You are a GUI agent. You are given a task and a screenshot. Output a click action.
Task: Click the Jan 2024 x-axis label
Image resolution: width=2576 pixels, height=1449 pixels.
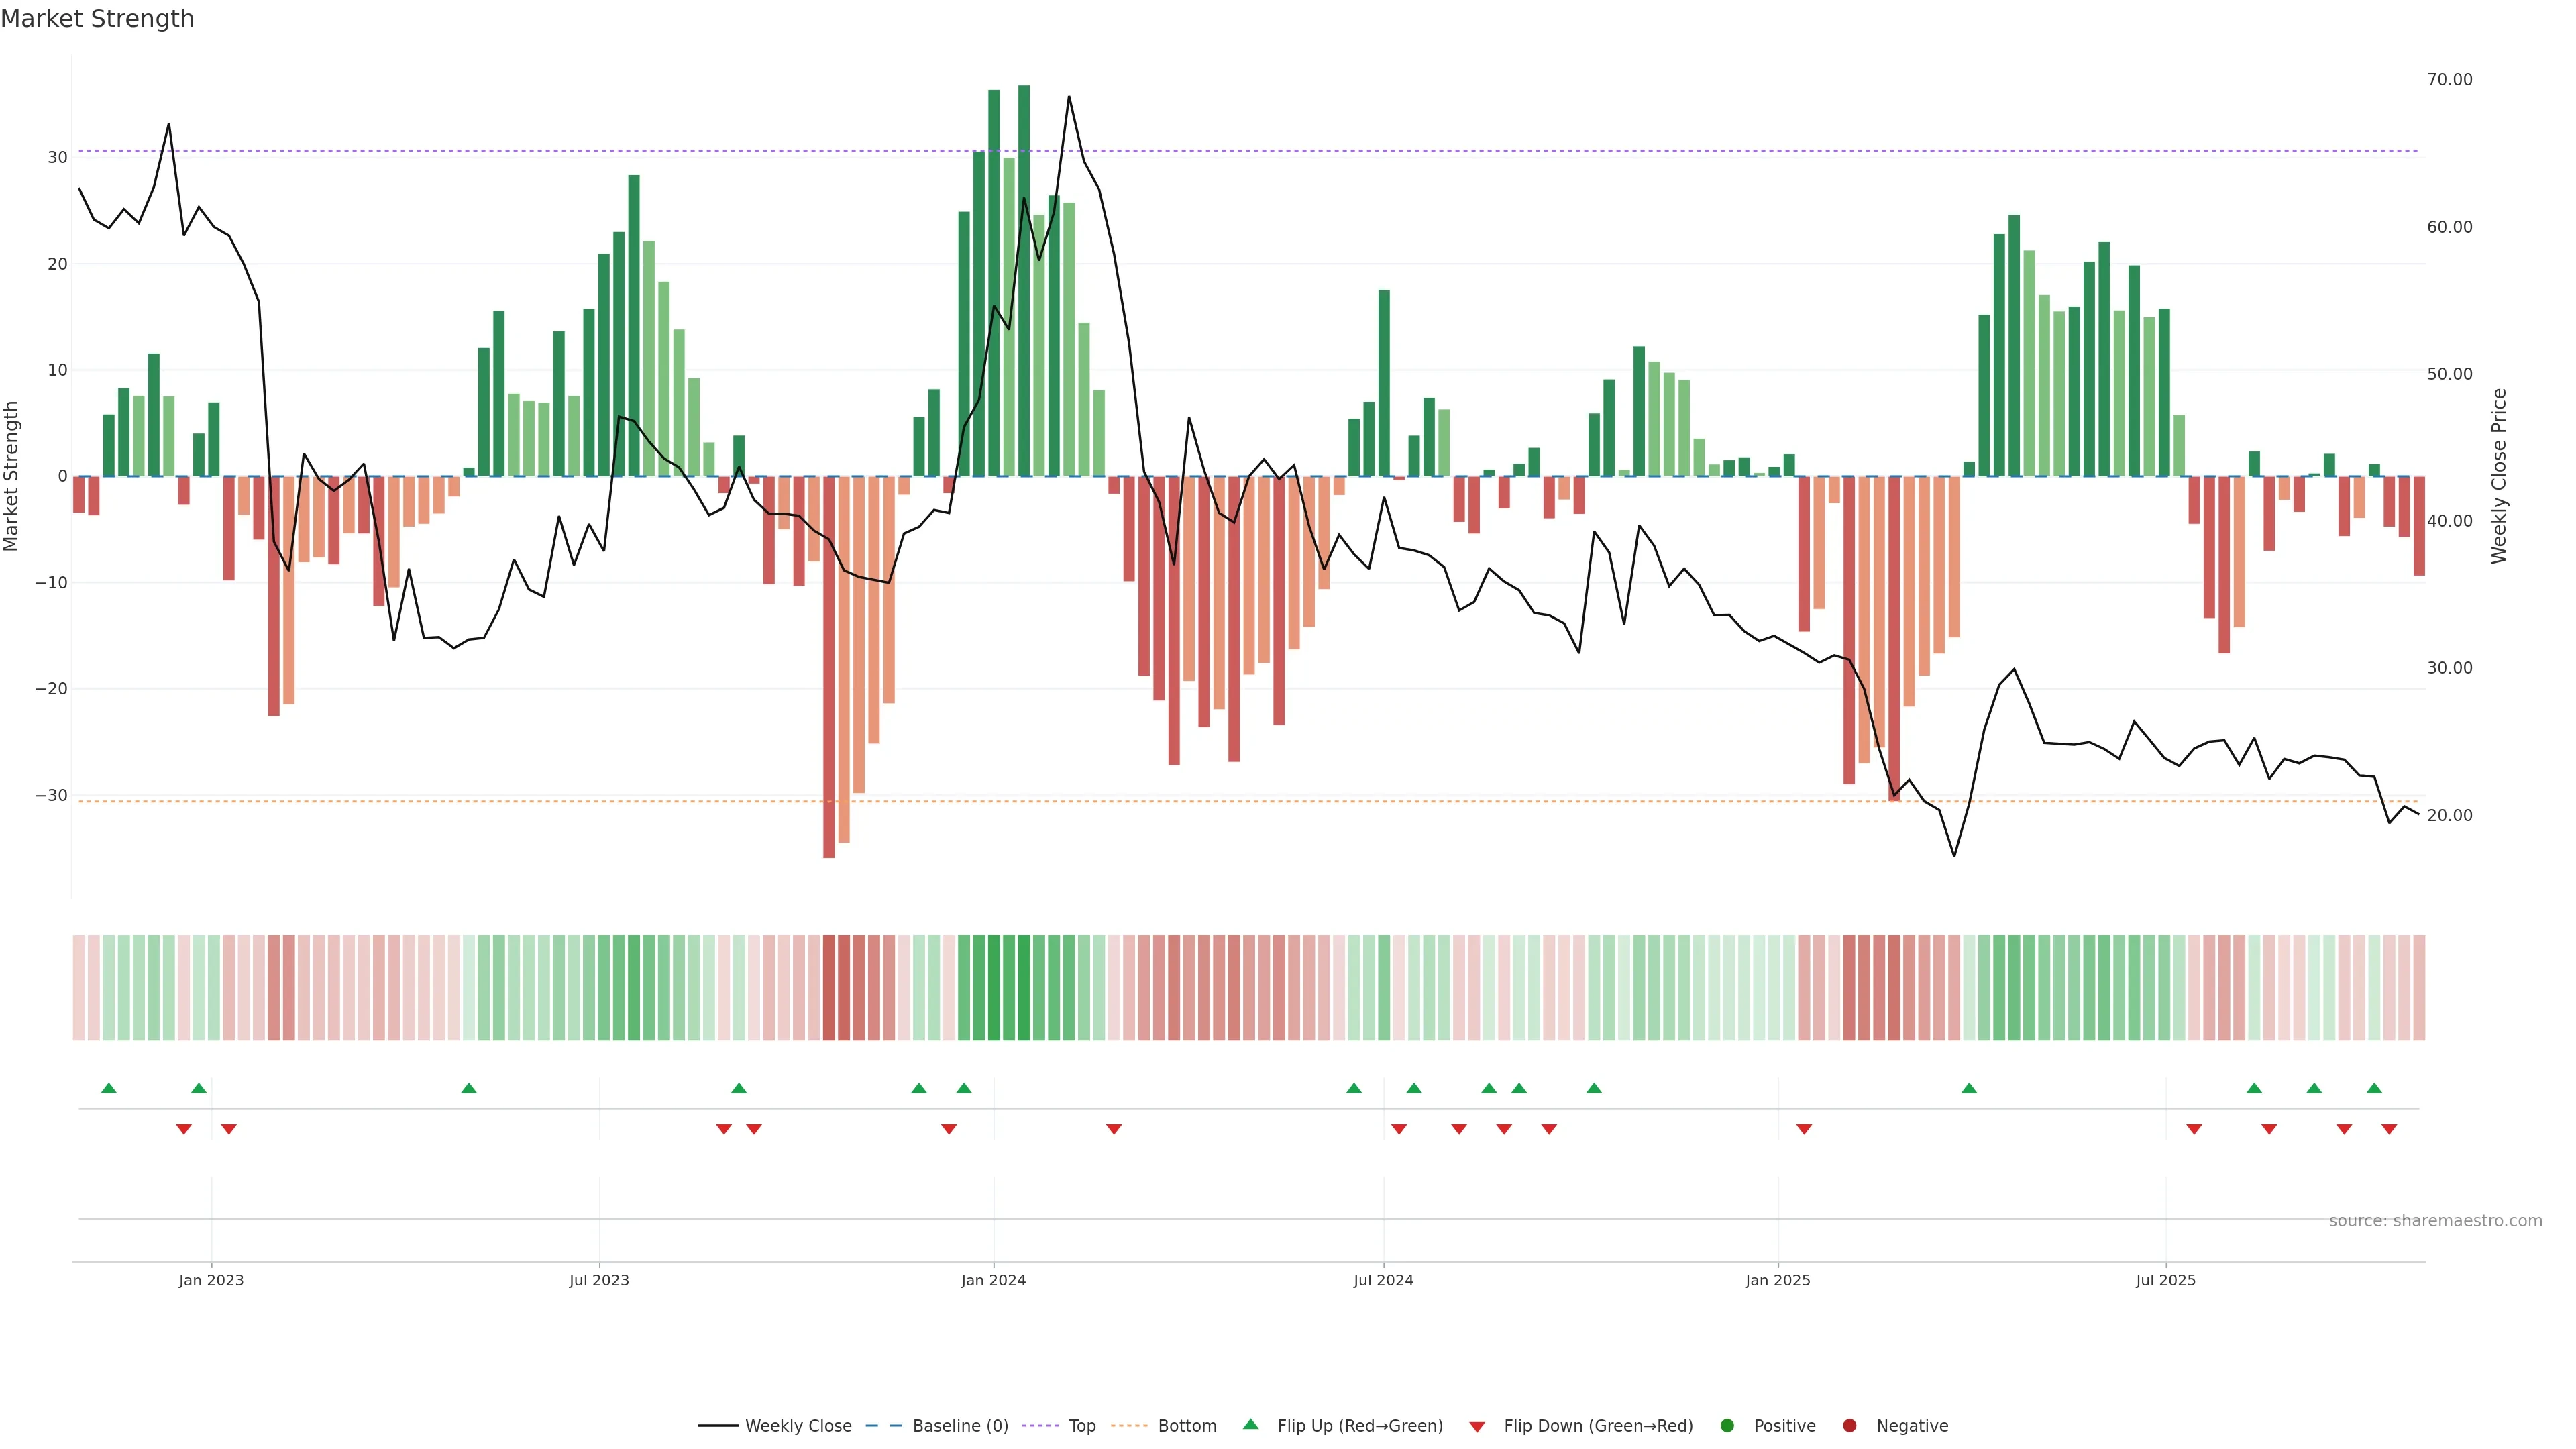tap(993, 1280)
